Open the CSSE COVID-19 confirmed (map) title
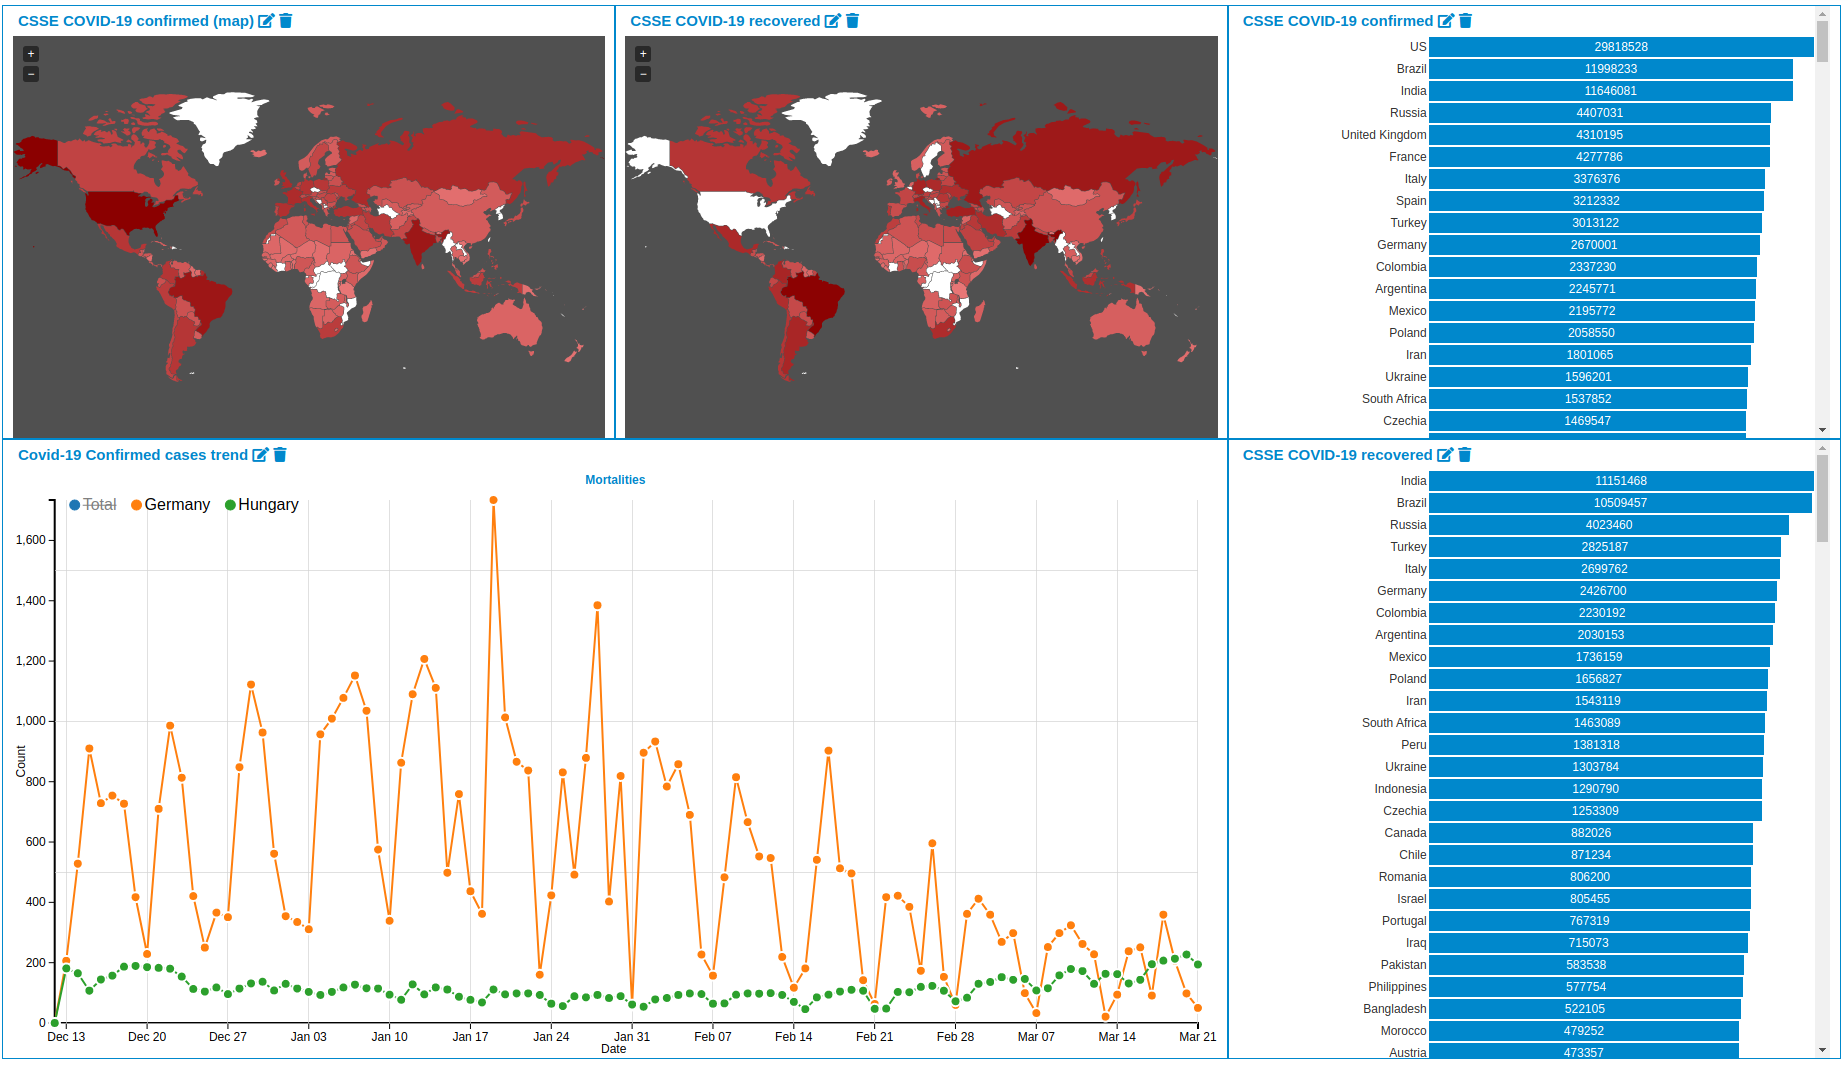 [135, 21]
